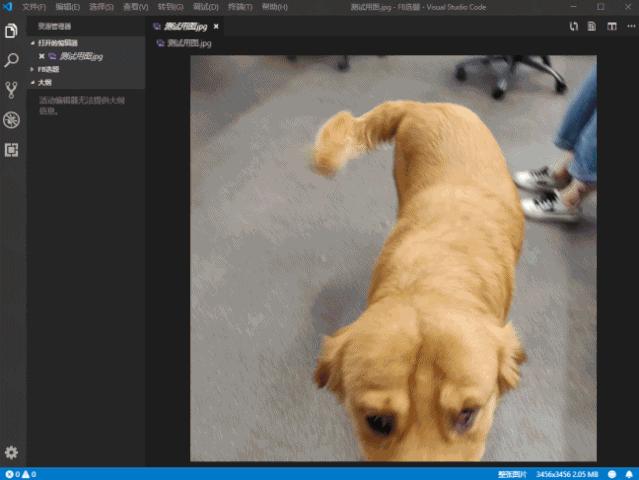Screen dimensions: 639x480
Task: Open the Source Control view
Action: (x=12, y=90)
